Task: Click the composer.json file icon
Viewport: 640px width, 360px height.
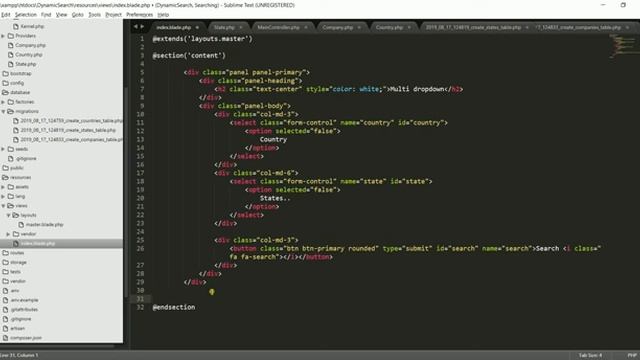Action: [x=6, y=338]
